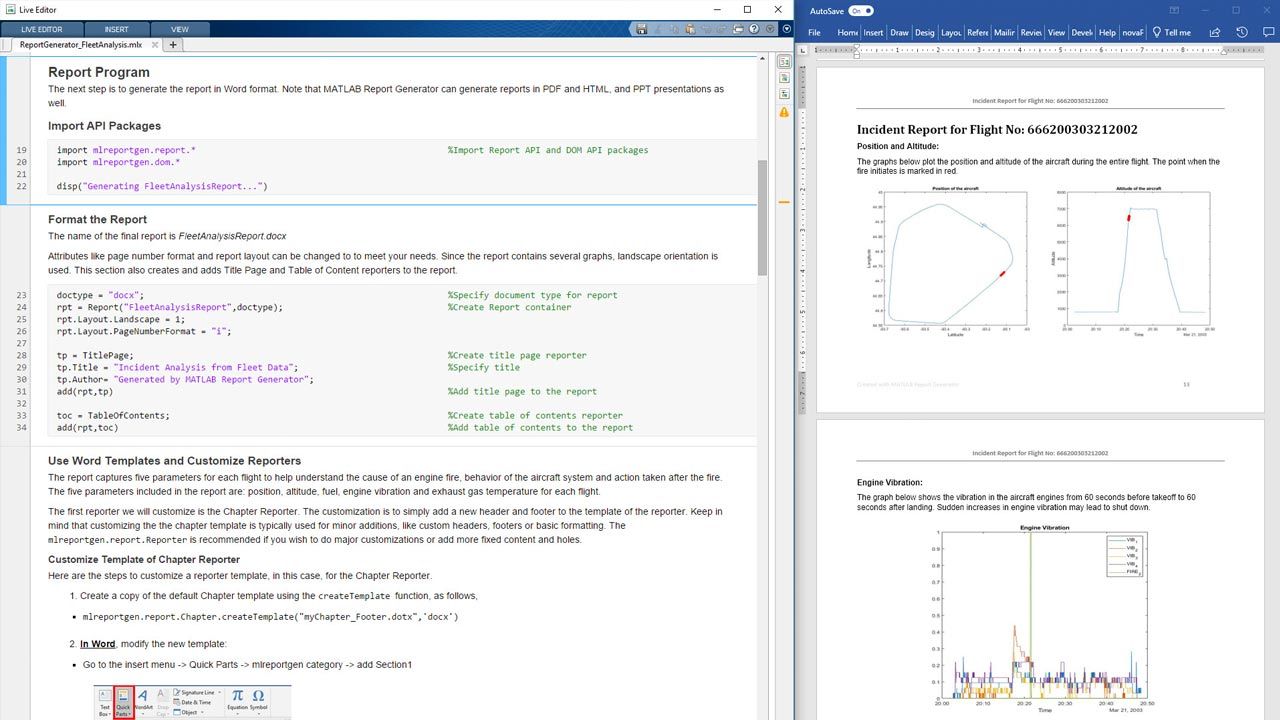Open the INSERT tab in Live Editor
Image resolution: width=1280 pixels, height=720 pixels.
(x=116, y=30)
